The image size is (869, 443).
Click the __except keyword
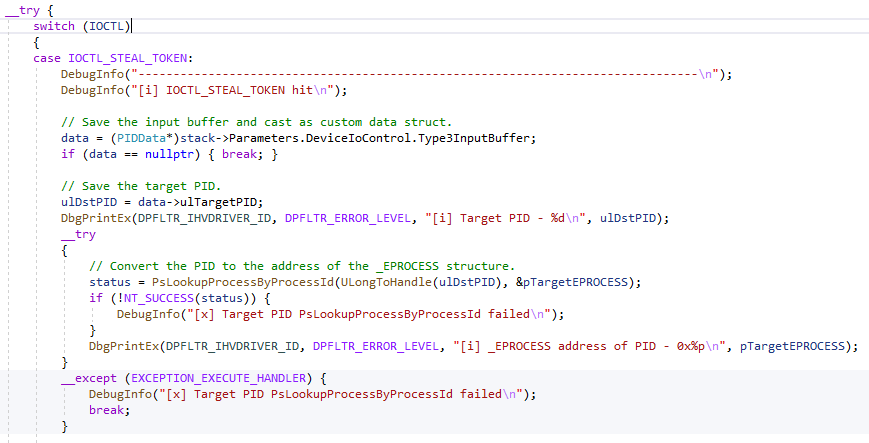(x=89, y=378)
